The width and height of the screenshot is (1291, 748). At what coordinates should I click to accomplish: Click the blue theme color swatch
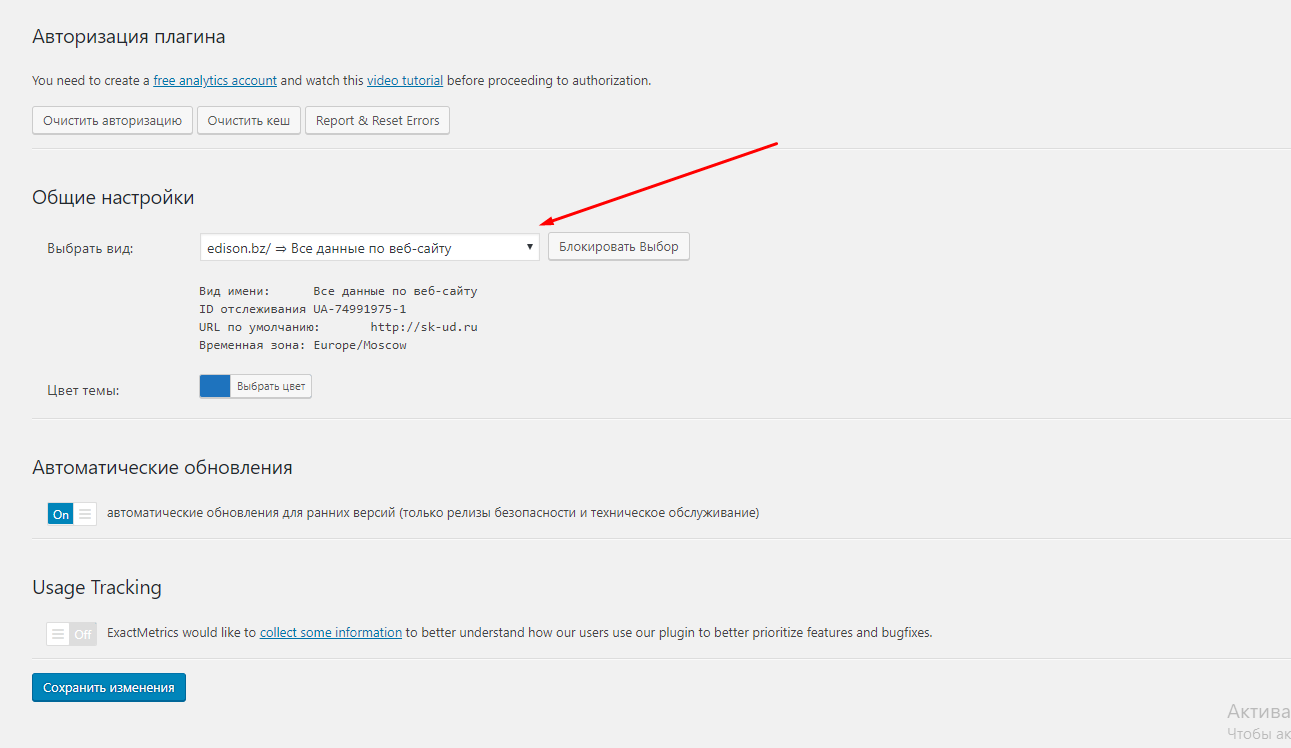coord(215,387)
